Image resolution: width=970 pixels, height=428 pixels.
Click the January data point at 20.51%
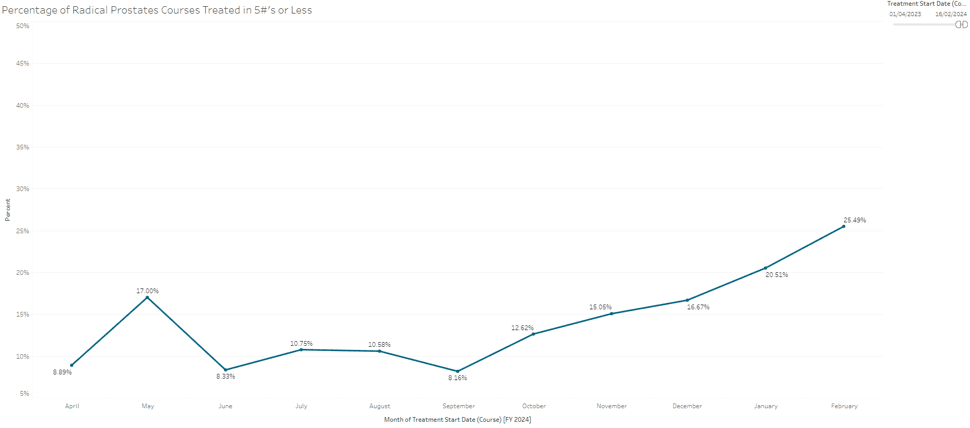pyautogui.click(x=766, y=268)
